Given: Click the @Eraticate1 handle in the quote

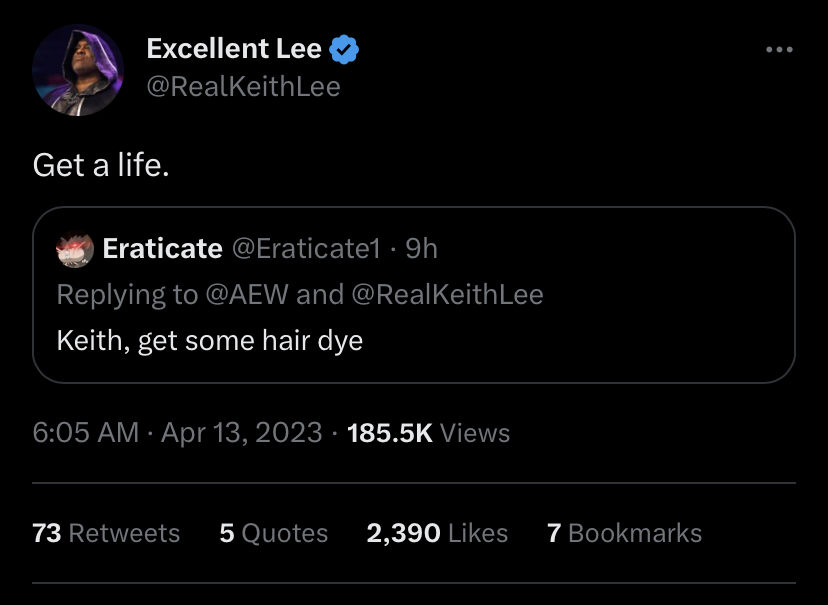Looking at the screenshot, I should [306, 248].
